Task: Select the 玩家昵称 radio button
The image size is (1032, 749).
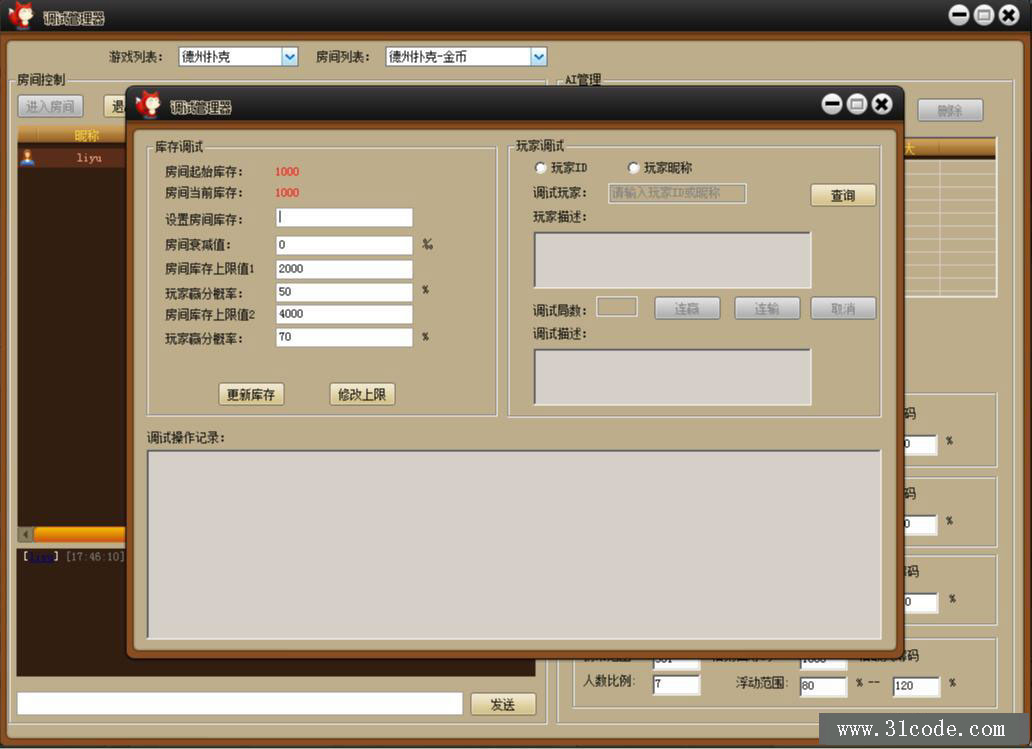Action: pos(633,168)
